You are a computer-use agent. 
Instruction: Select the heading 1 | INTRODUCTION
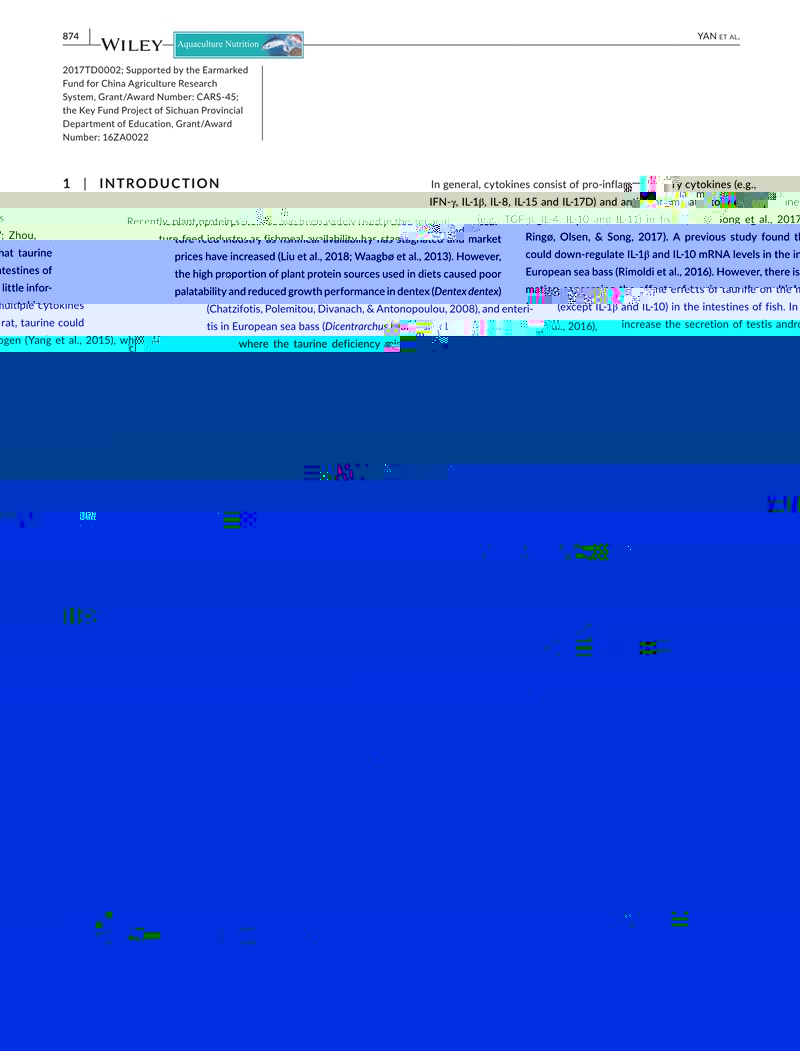tap(141, 184)
